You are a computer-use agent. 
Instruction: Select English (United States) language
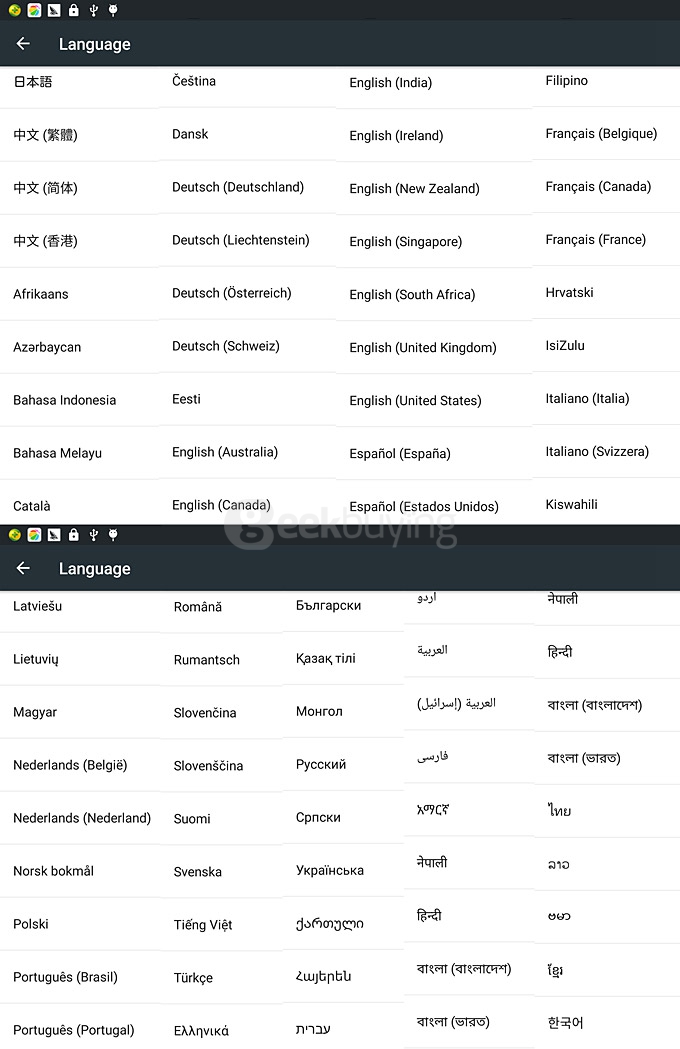[415, 401]
